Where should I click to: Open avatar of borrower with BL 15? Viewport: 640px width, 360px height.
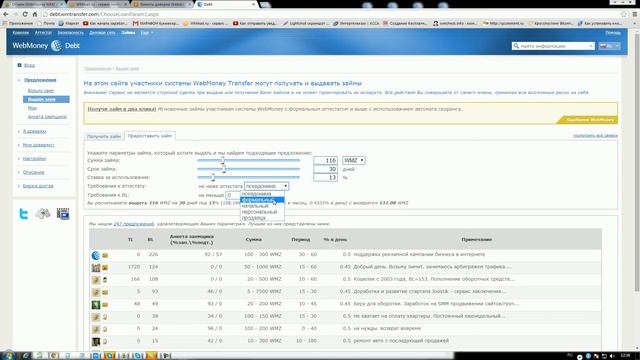[96, 341]
